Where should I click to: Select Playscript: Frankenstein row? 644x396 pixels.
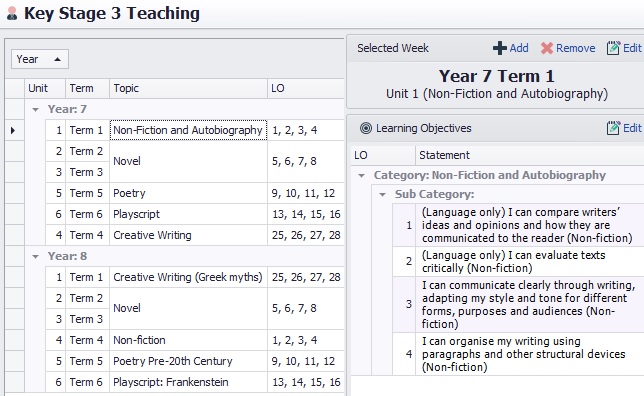click(x=189, y=382)
